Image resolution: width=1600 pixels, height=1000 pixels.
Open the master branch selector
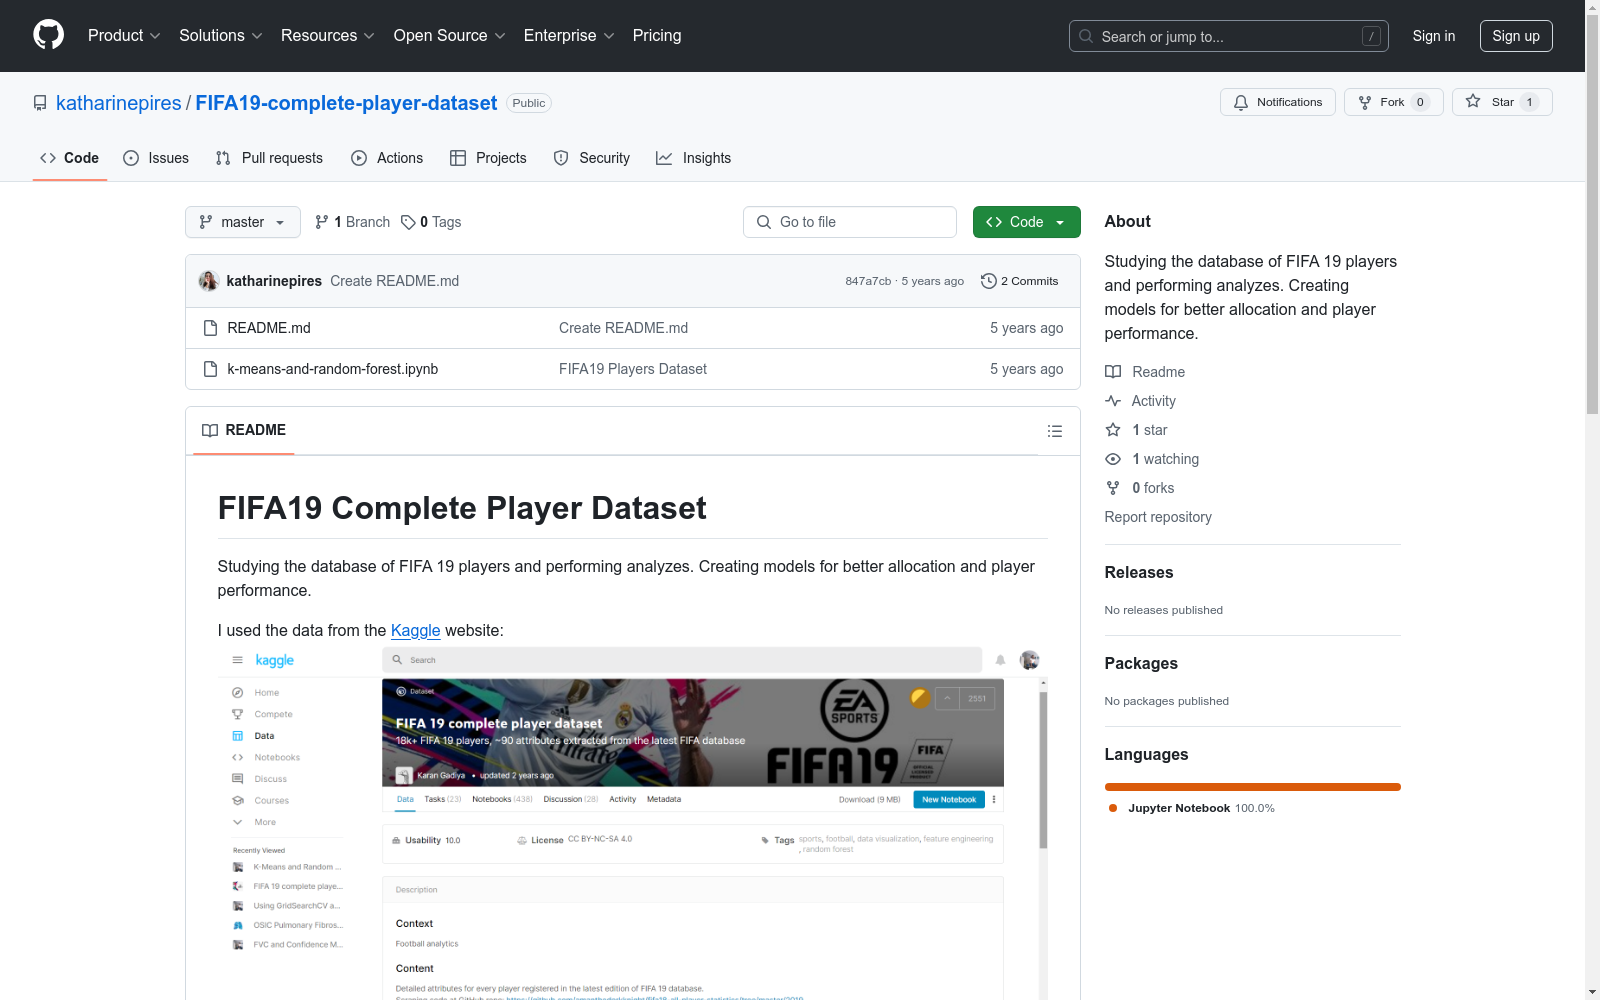[243, 222]
